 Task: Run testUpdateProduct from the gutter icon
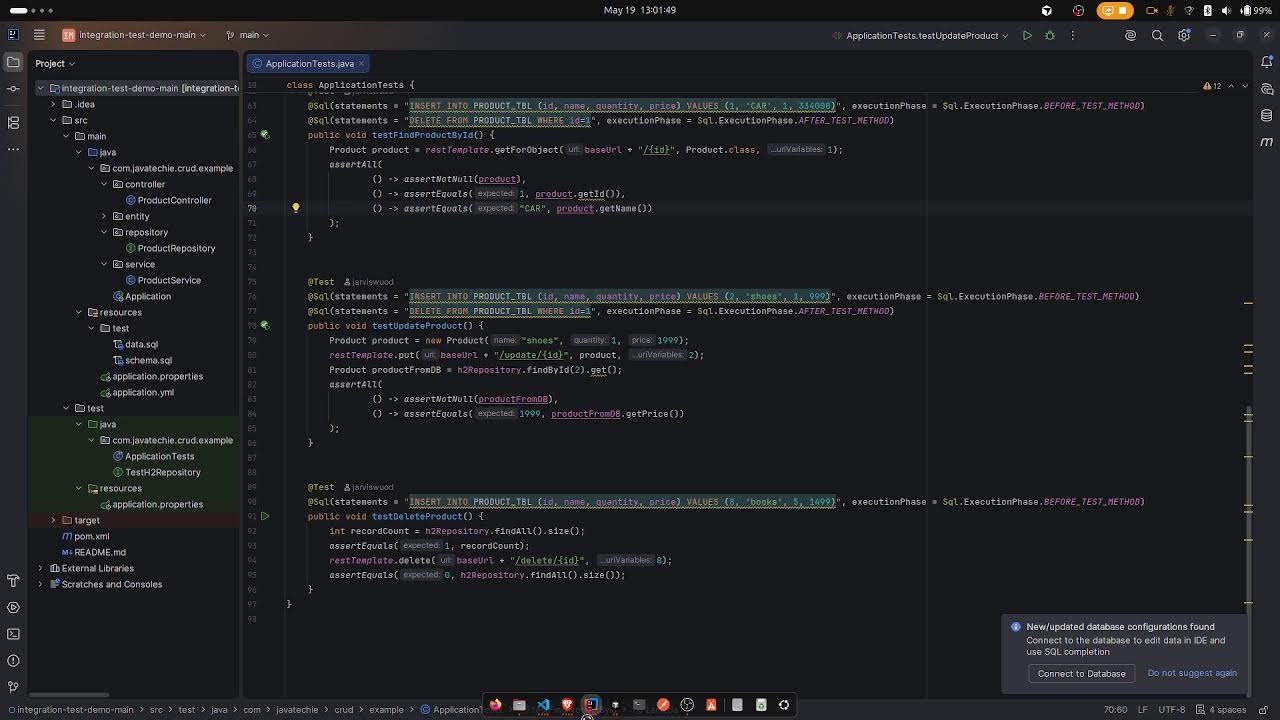(265, 326)
